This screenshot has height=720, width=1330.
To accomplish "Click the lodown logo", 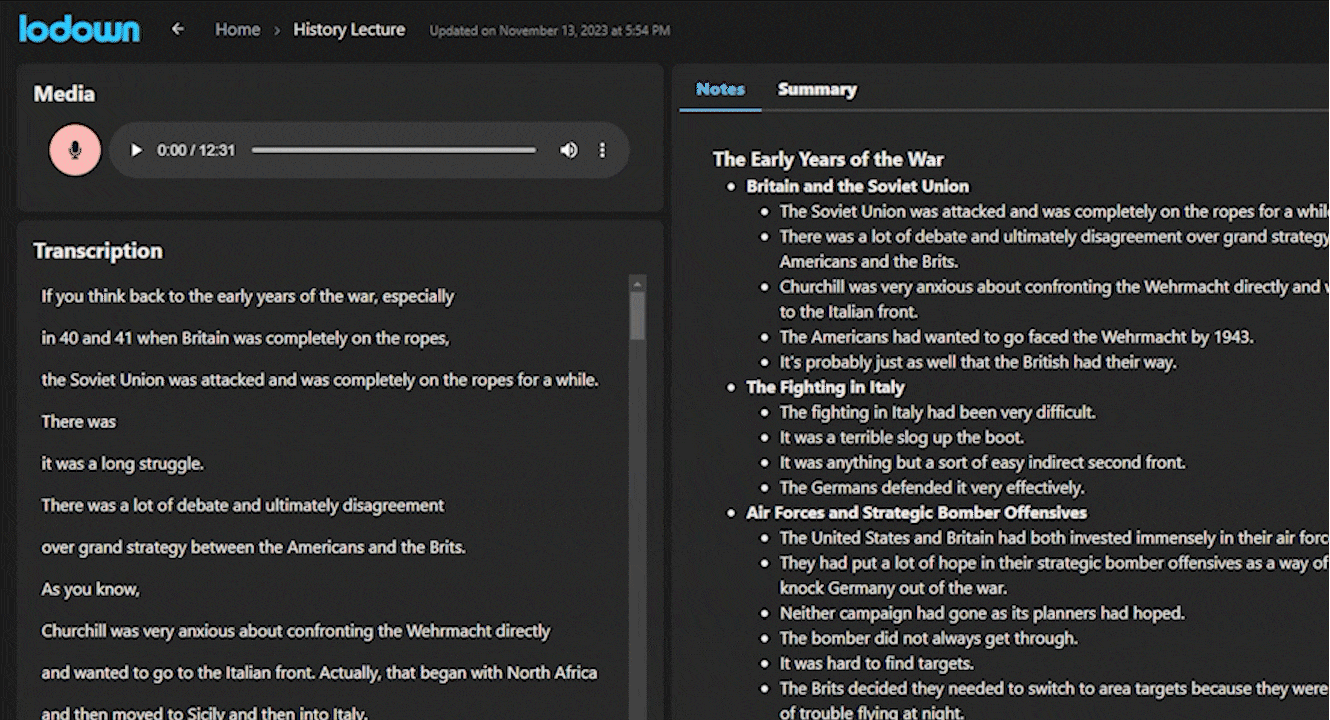I will (79, 29).
